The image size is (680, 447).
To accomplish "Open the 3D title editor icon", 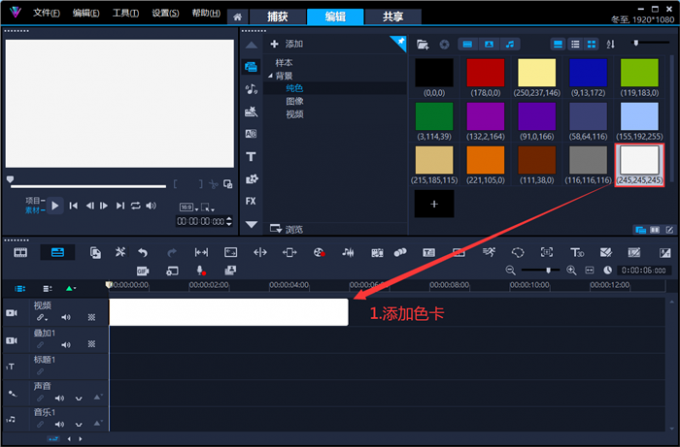I will (577, 253).
